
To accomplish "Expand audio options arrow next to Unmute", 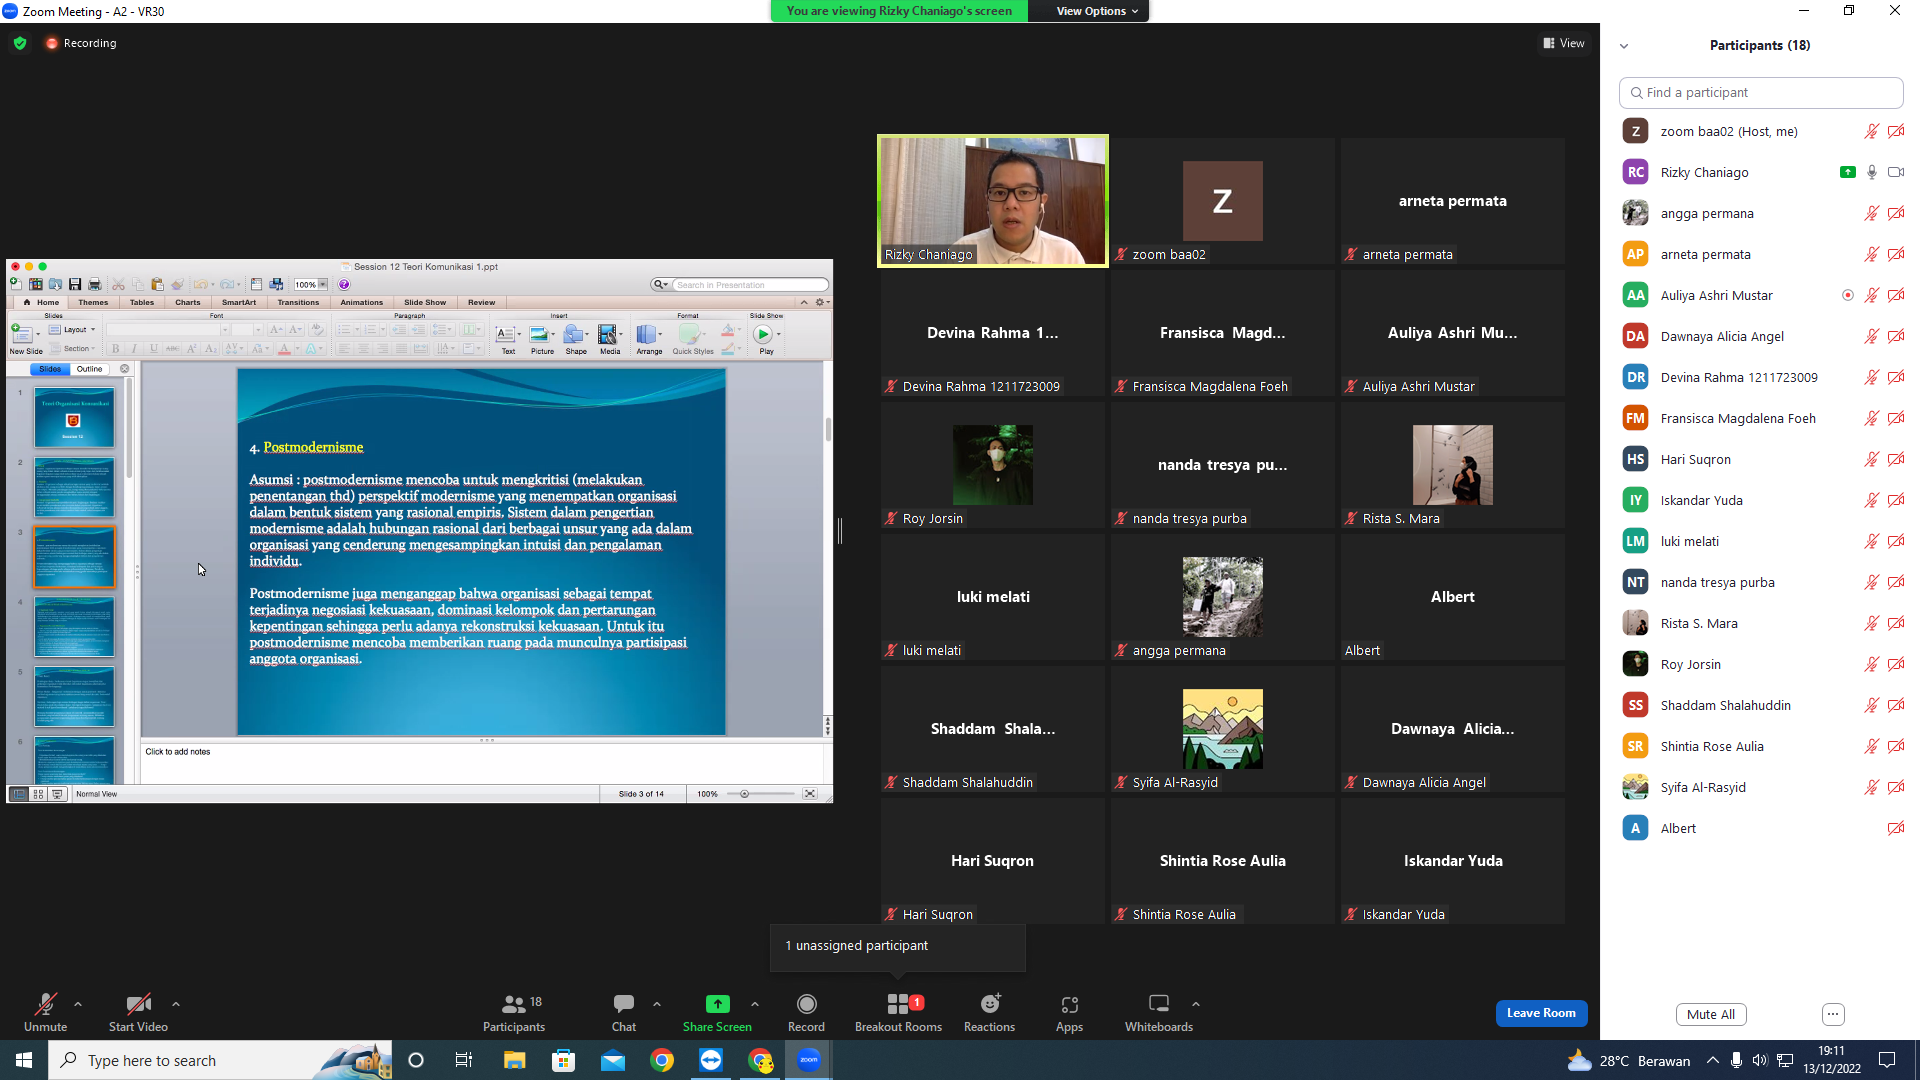I will pyautogui.click(x=78, y=1004).
